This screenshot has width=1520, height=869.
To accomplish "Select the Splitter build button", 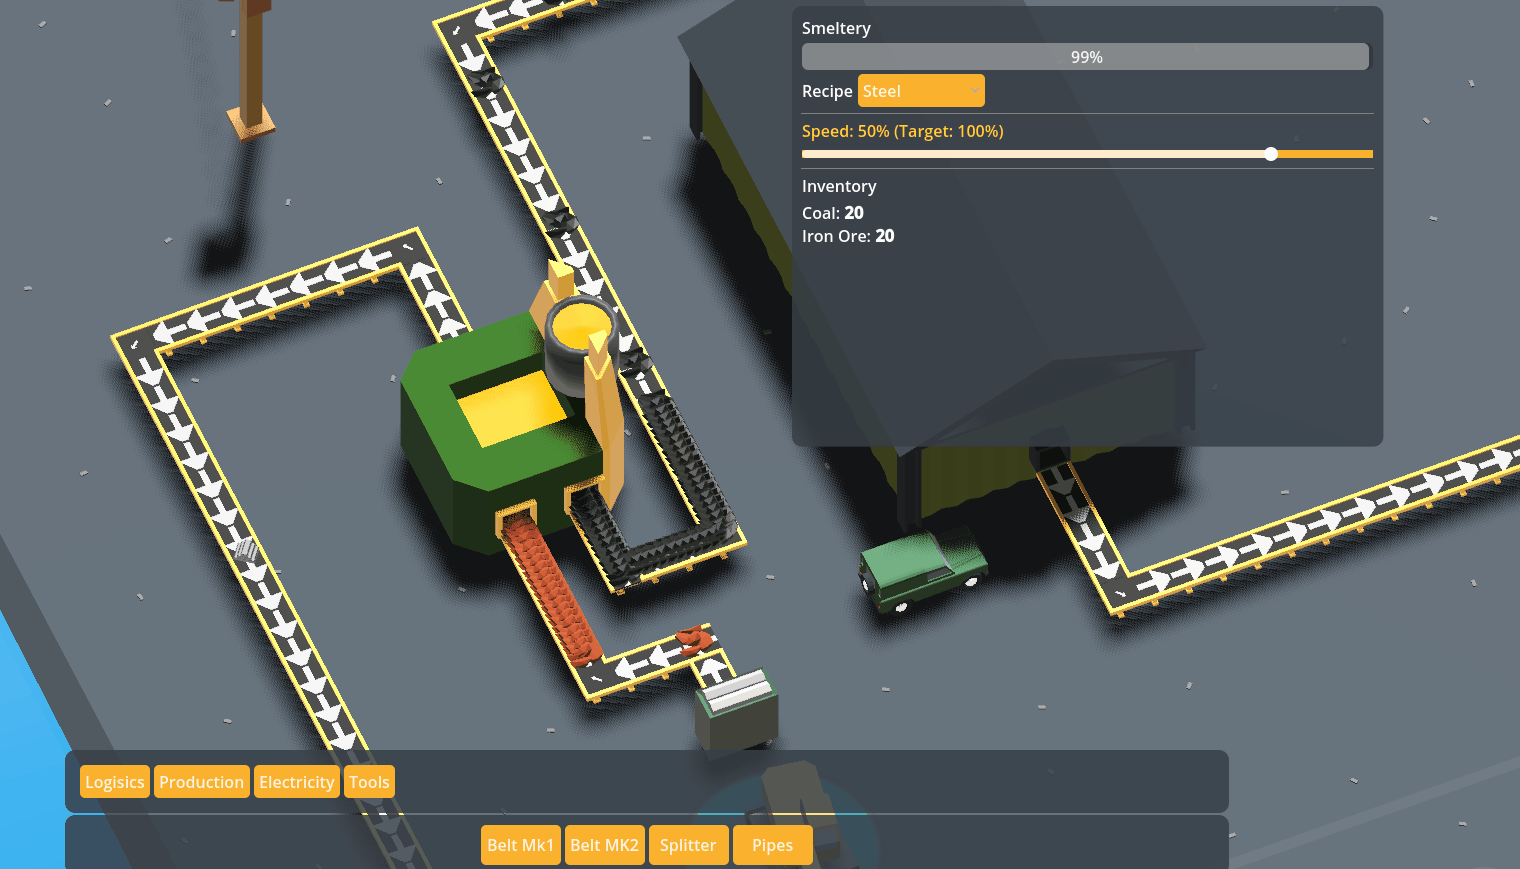I will pos(688,845).
